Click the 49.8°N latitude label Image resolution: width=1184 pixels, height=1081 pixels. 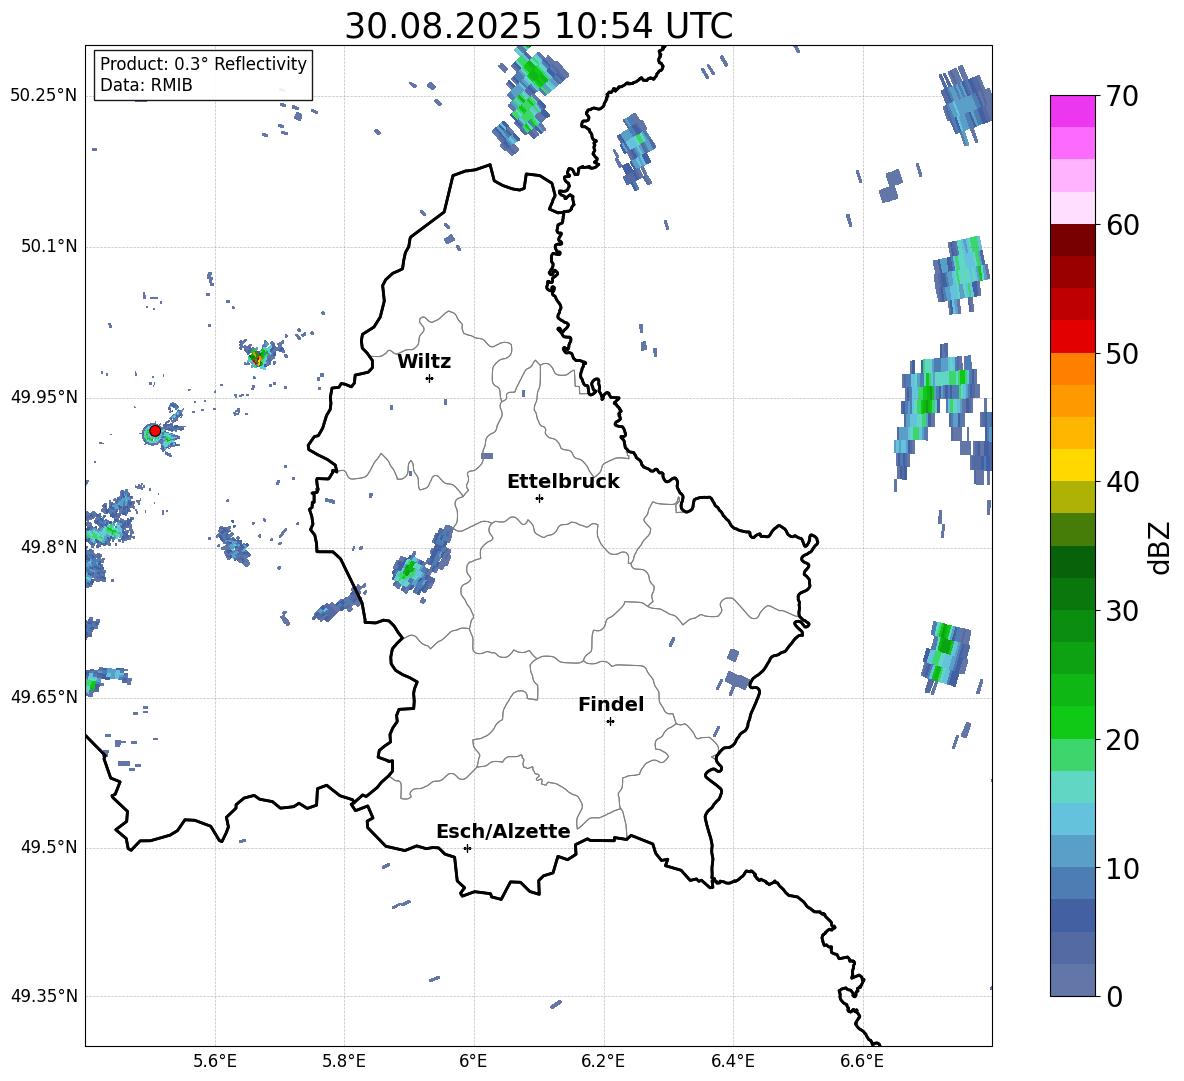click(49, 547)
